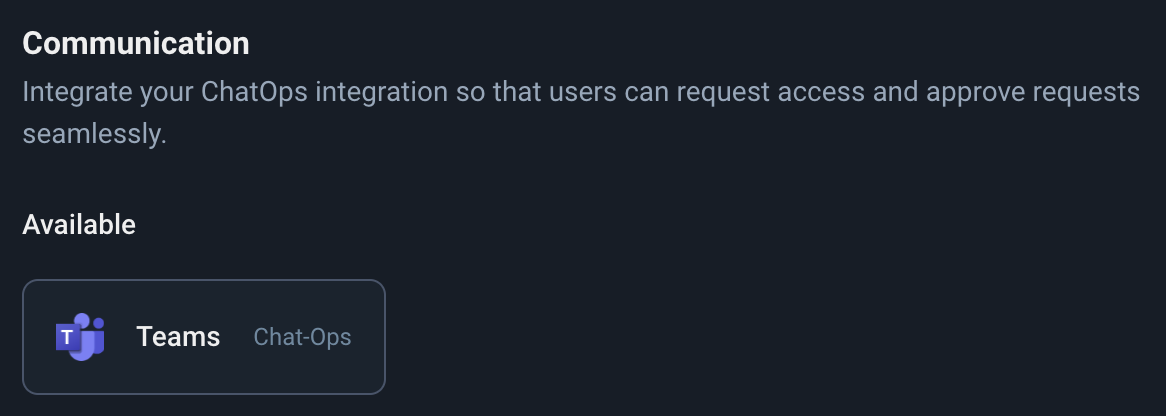This screenshot has width=1166, height=416.
Task: Click the word "seamlessly." in description
Action: [94, 134]
